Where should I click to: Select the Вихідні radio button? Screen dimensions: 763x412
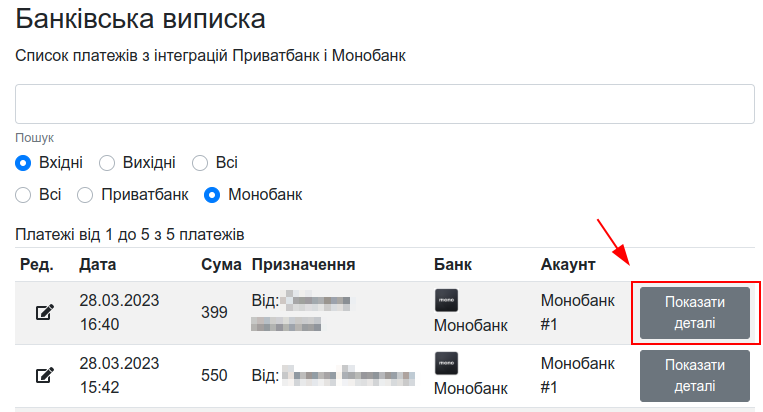point(107,163)
